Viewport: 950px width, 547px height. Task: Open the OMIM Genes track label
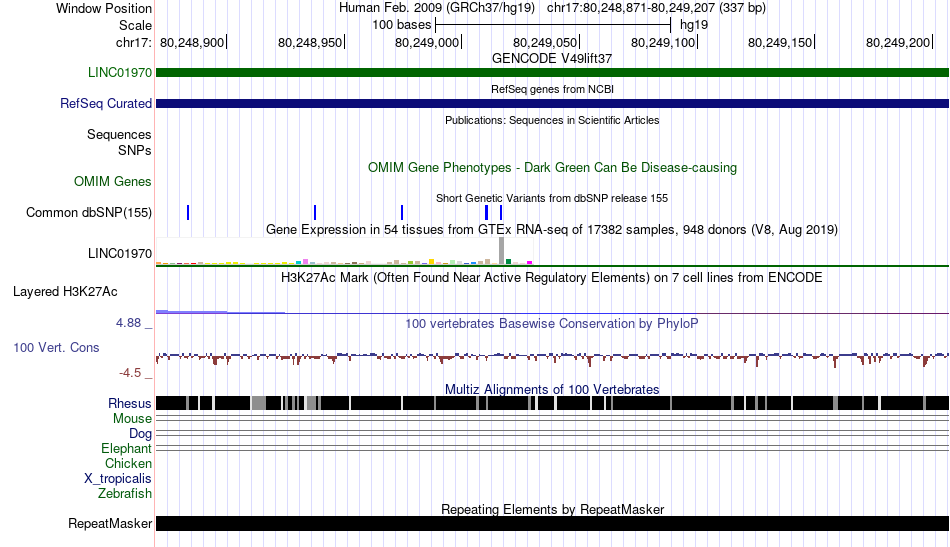(113, 182)
